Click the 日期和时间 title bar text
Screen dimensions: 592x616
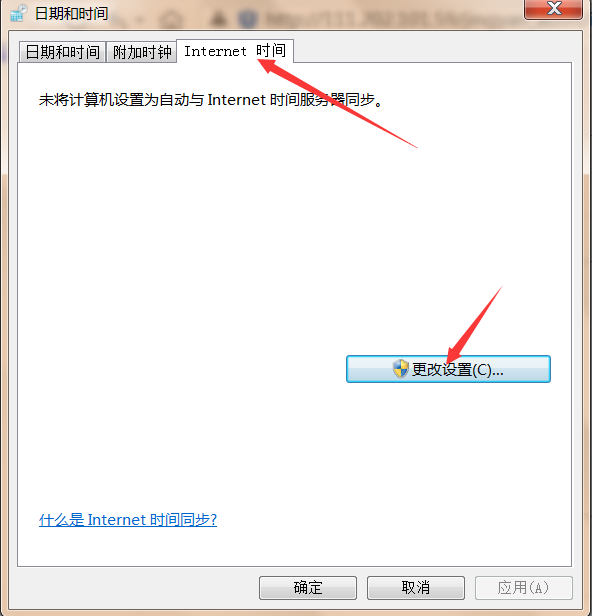point(71,13)
